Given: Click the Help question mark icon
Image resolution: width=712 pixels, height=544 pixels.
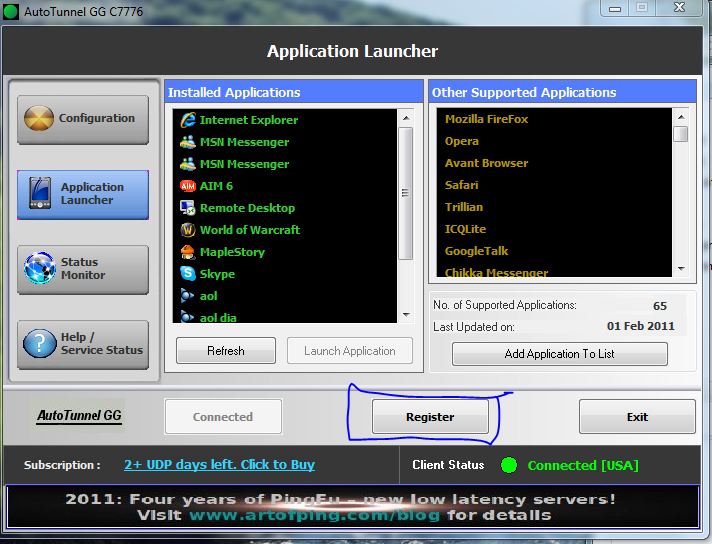Looking at the screenshot, I should point(40,343).
